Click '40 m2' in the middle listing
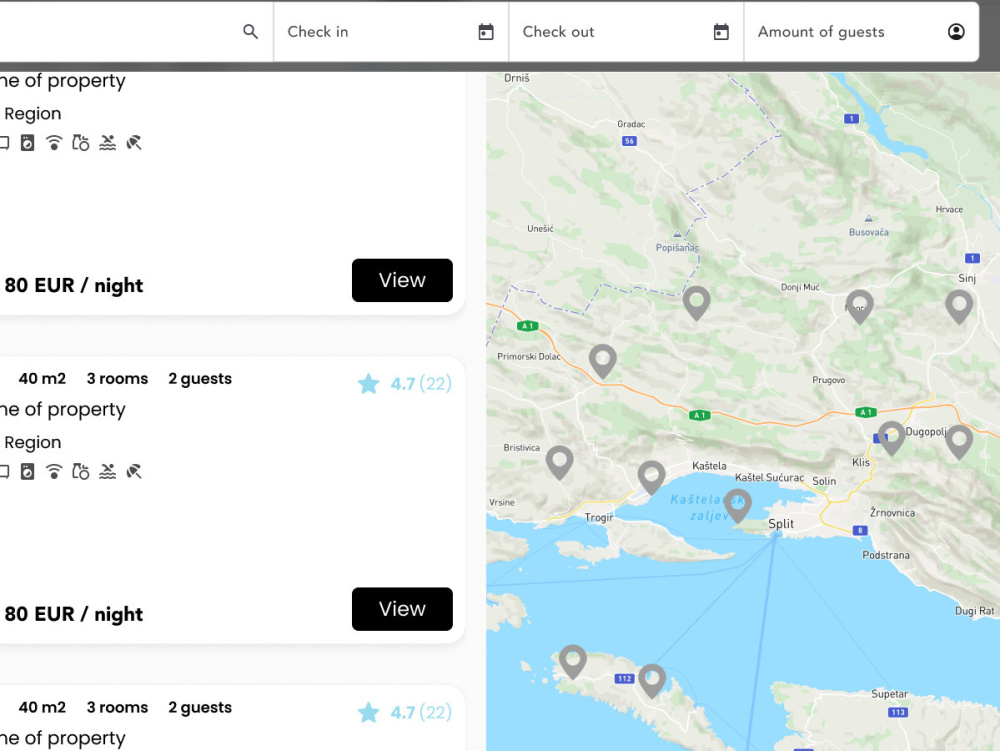The image size is (1000, 751). (42, 379)
